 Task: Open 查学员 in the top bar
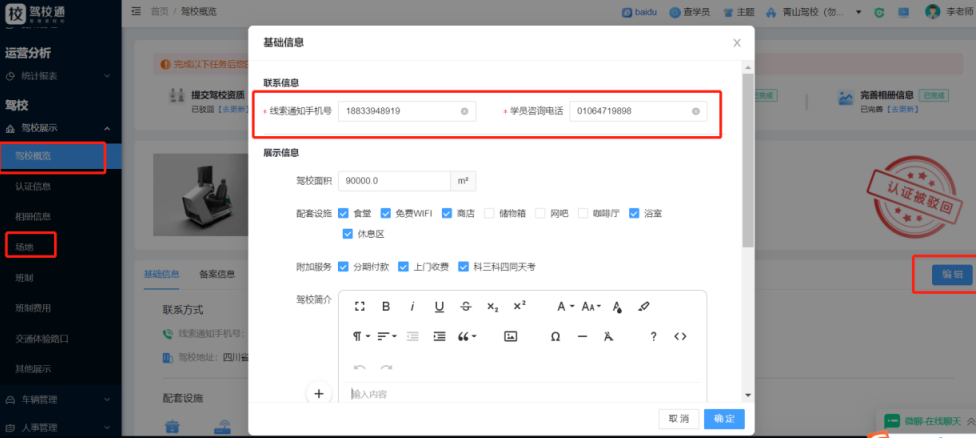[690, 12]
